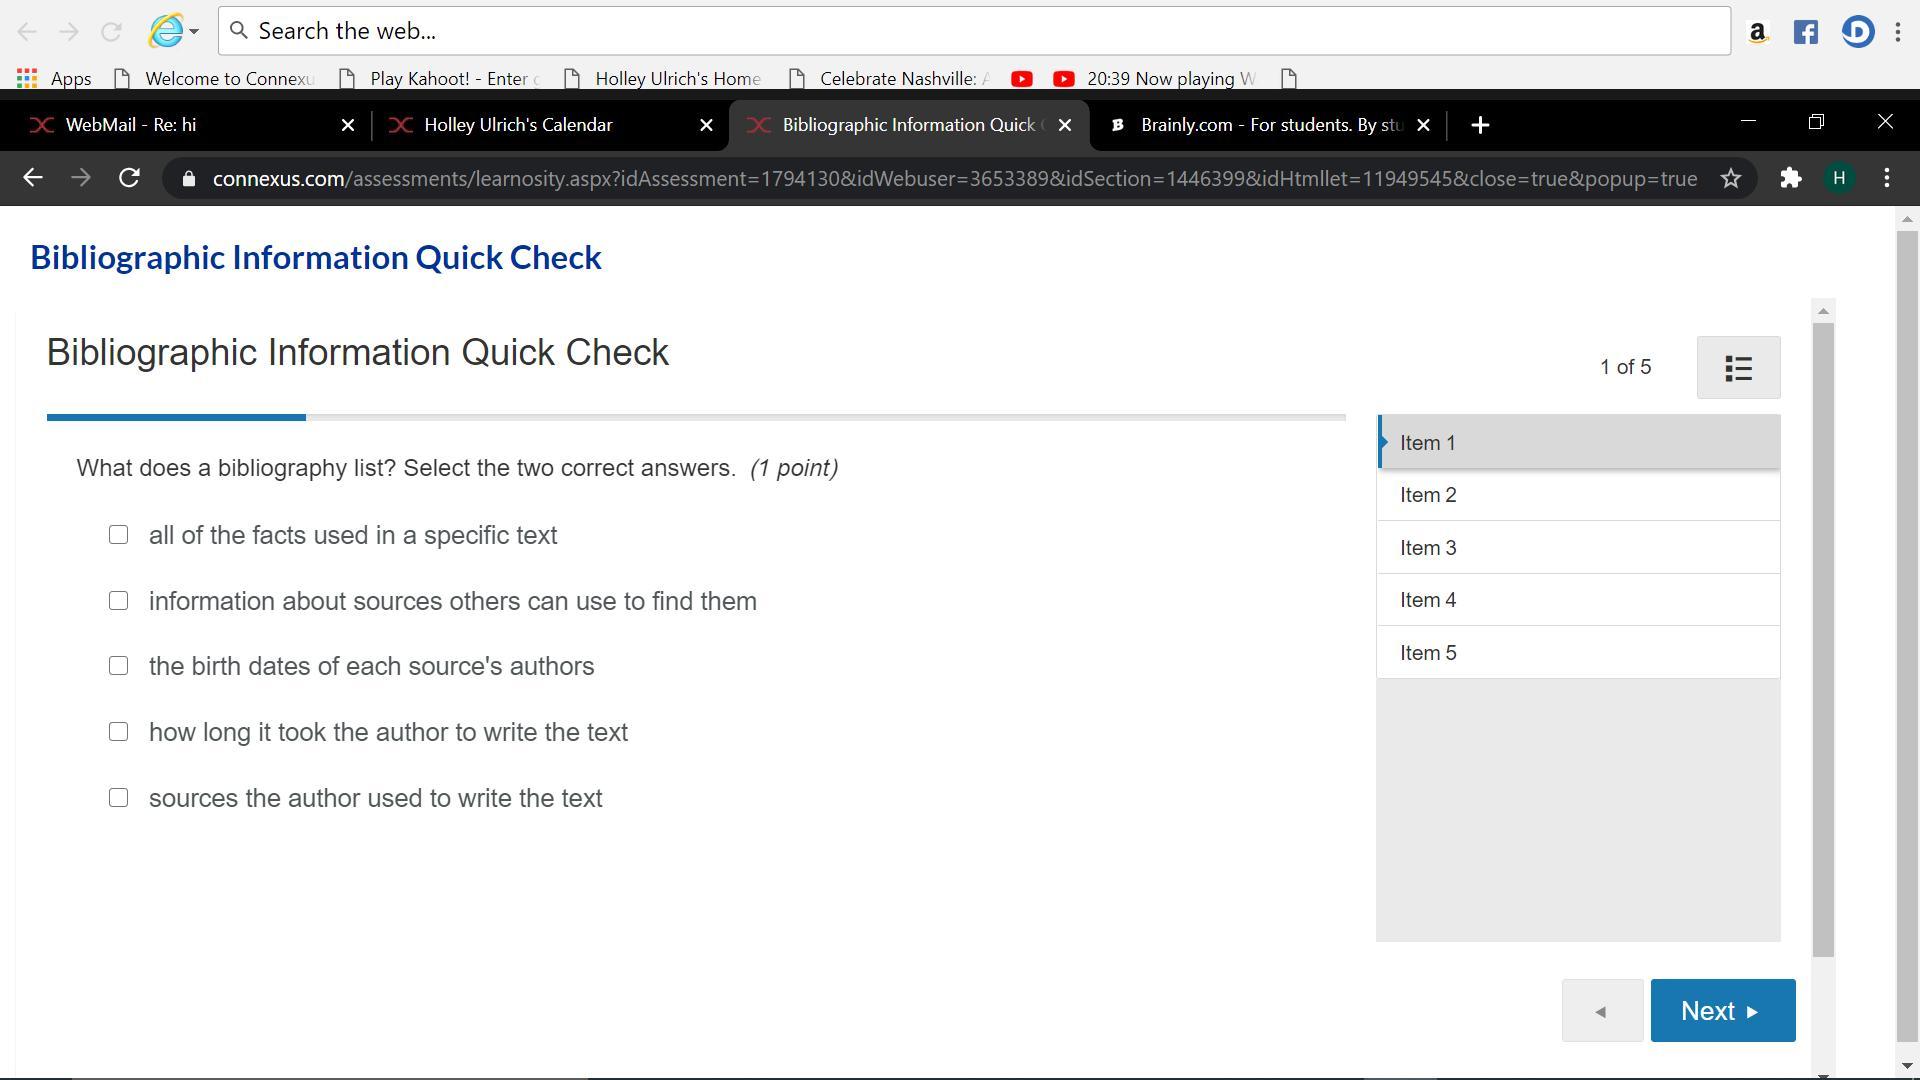This screenshot has width=1920, height=1080.
Task: Open Chrome three-dot menu
Action: 1887,178
